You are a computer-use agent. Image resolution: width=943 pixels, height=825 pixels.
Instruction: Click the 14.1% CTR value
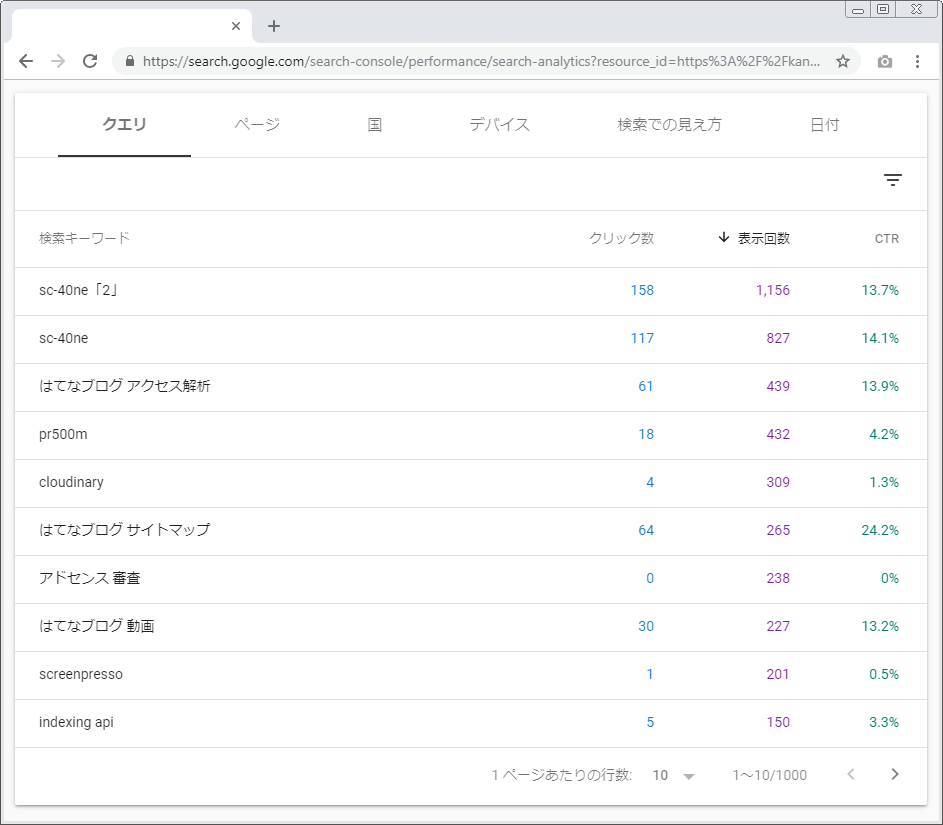point(880,339)
